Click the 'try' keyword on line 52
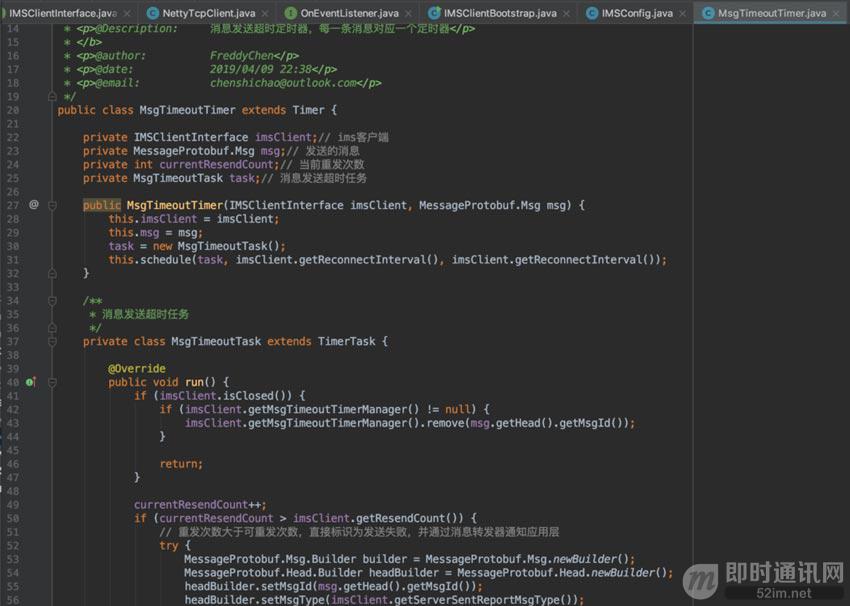The width and height of the screenshot is (850, 606). click(169, 546)
